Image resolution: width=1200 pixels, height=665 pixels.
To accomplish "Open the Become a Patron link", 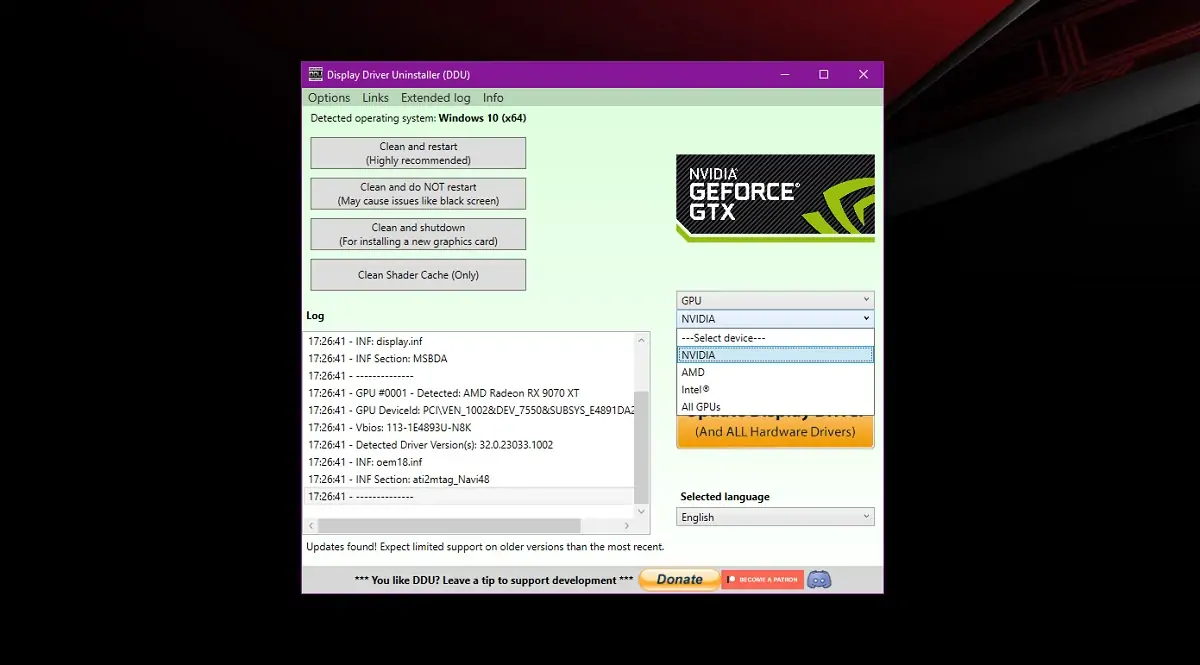I will click(x=762, y=579).
